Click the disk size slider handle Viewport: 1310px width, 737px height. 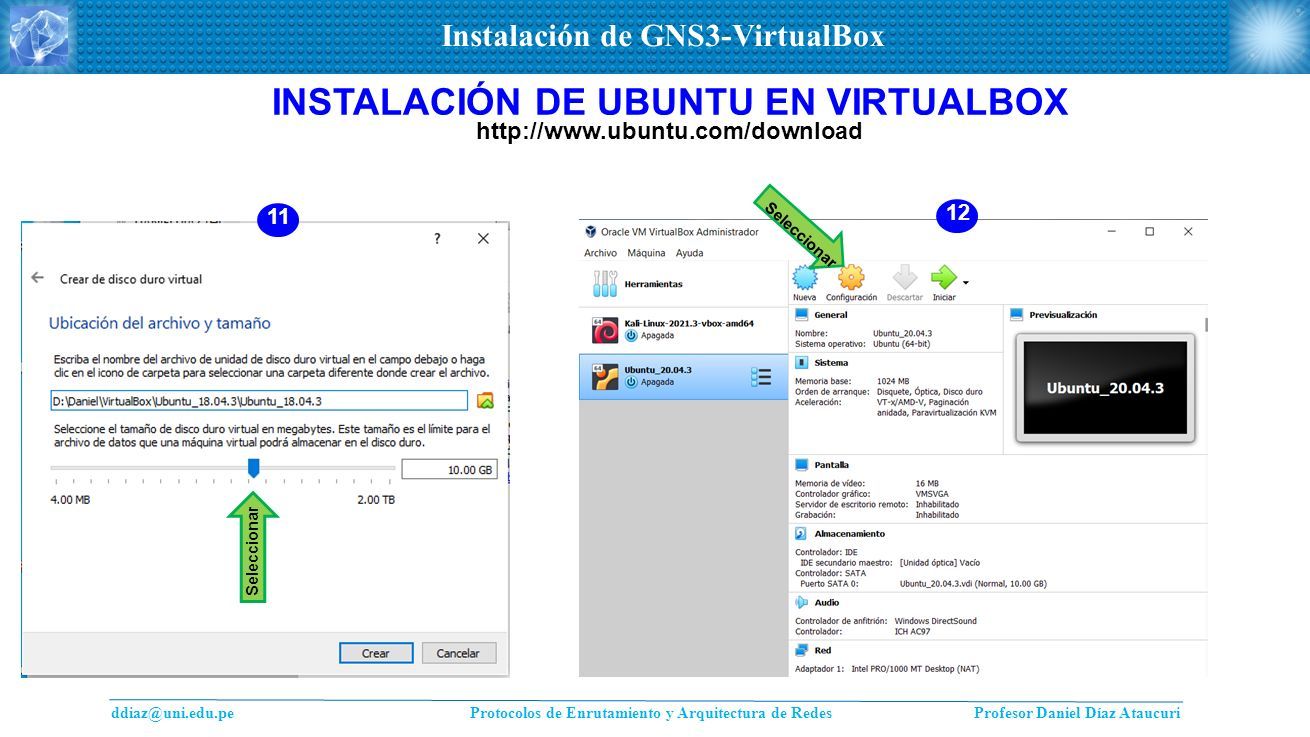pos(253,468)
